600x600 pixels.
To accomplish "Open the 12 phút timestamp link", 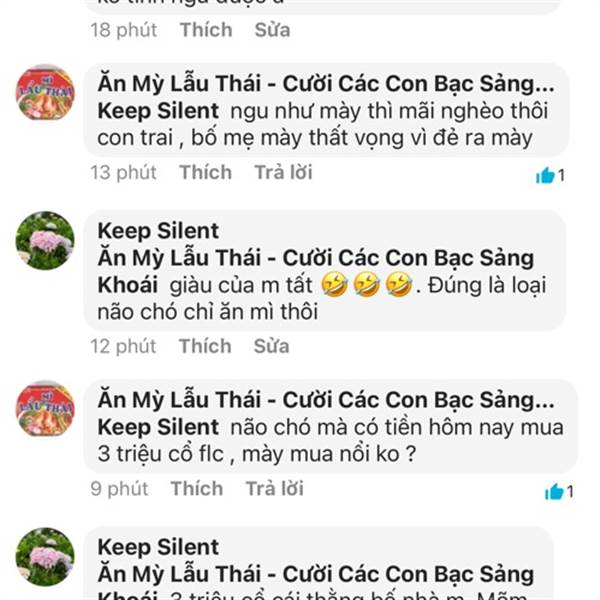I will (x=123, y=346).
